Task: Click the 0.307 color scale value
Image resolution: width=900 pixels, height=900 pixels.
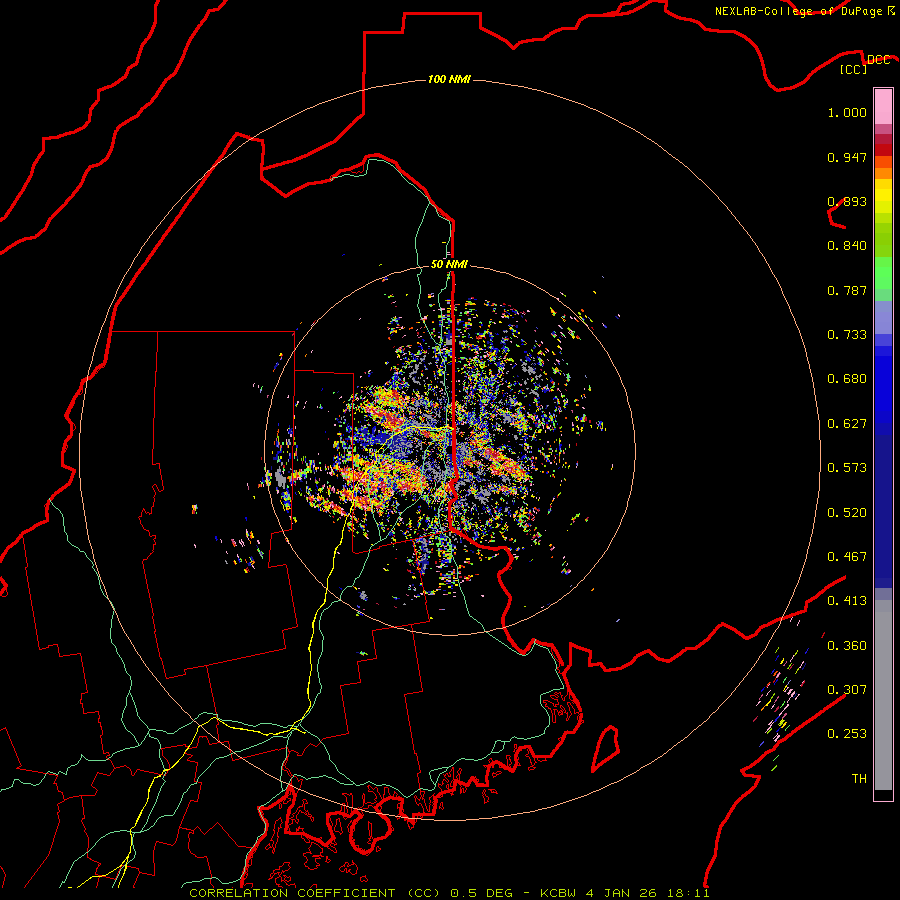Action: pos(847,690)
